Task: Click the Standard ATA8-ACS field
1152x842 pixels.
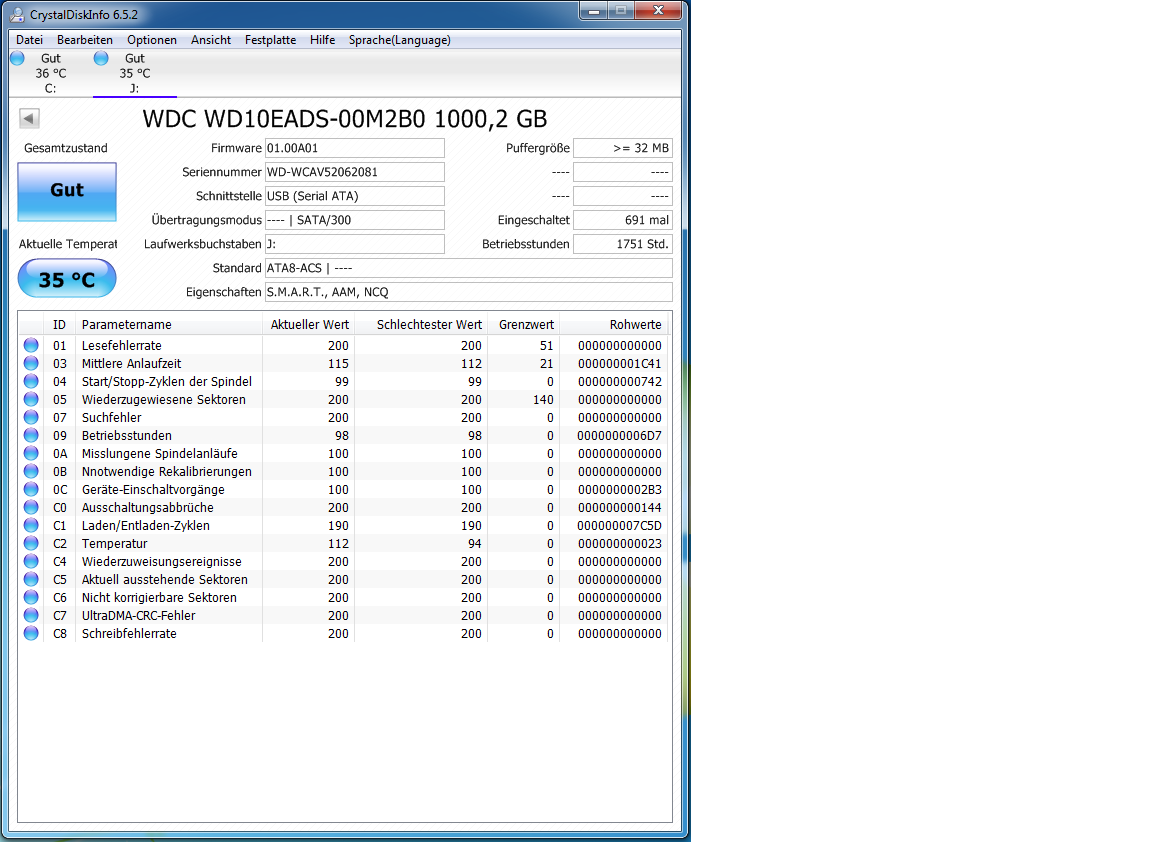Action: [x=468, y=268]
